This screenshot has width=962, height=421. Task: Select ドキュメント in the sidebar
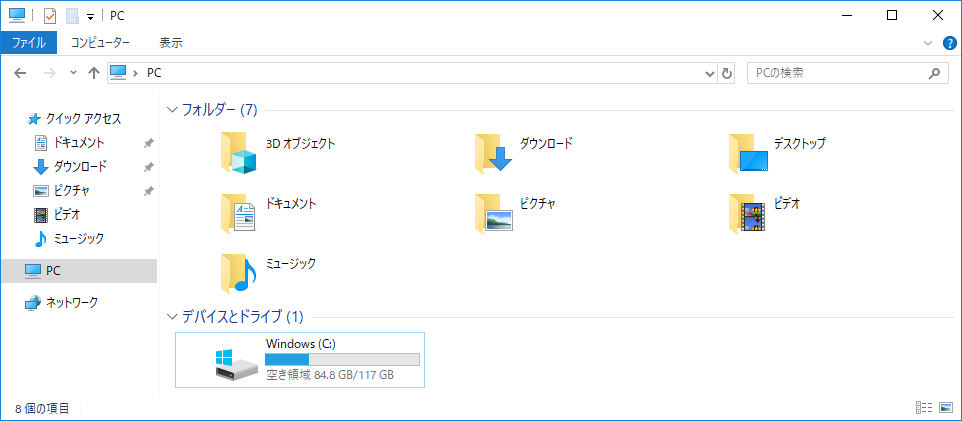(79, 142)
